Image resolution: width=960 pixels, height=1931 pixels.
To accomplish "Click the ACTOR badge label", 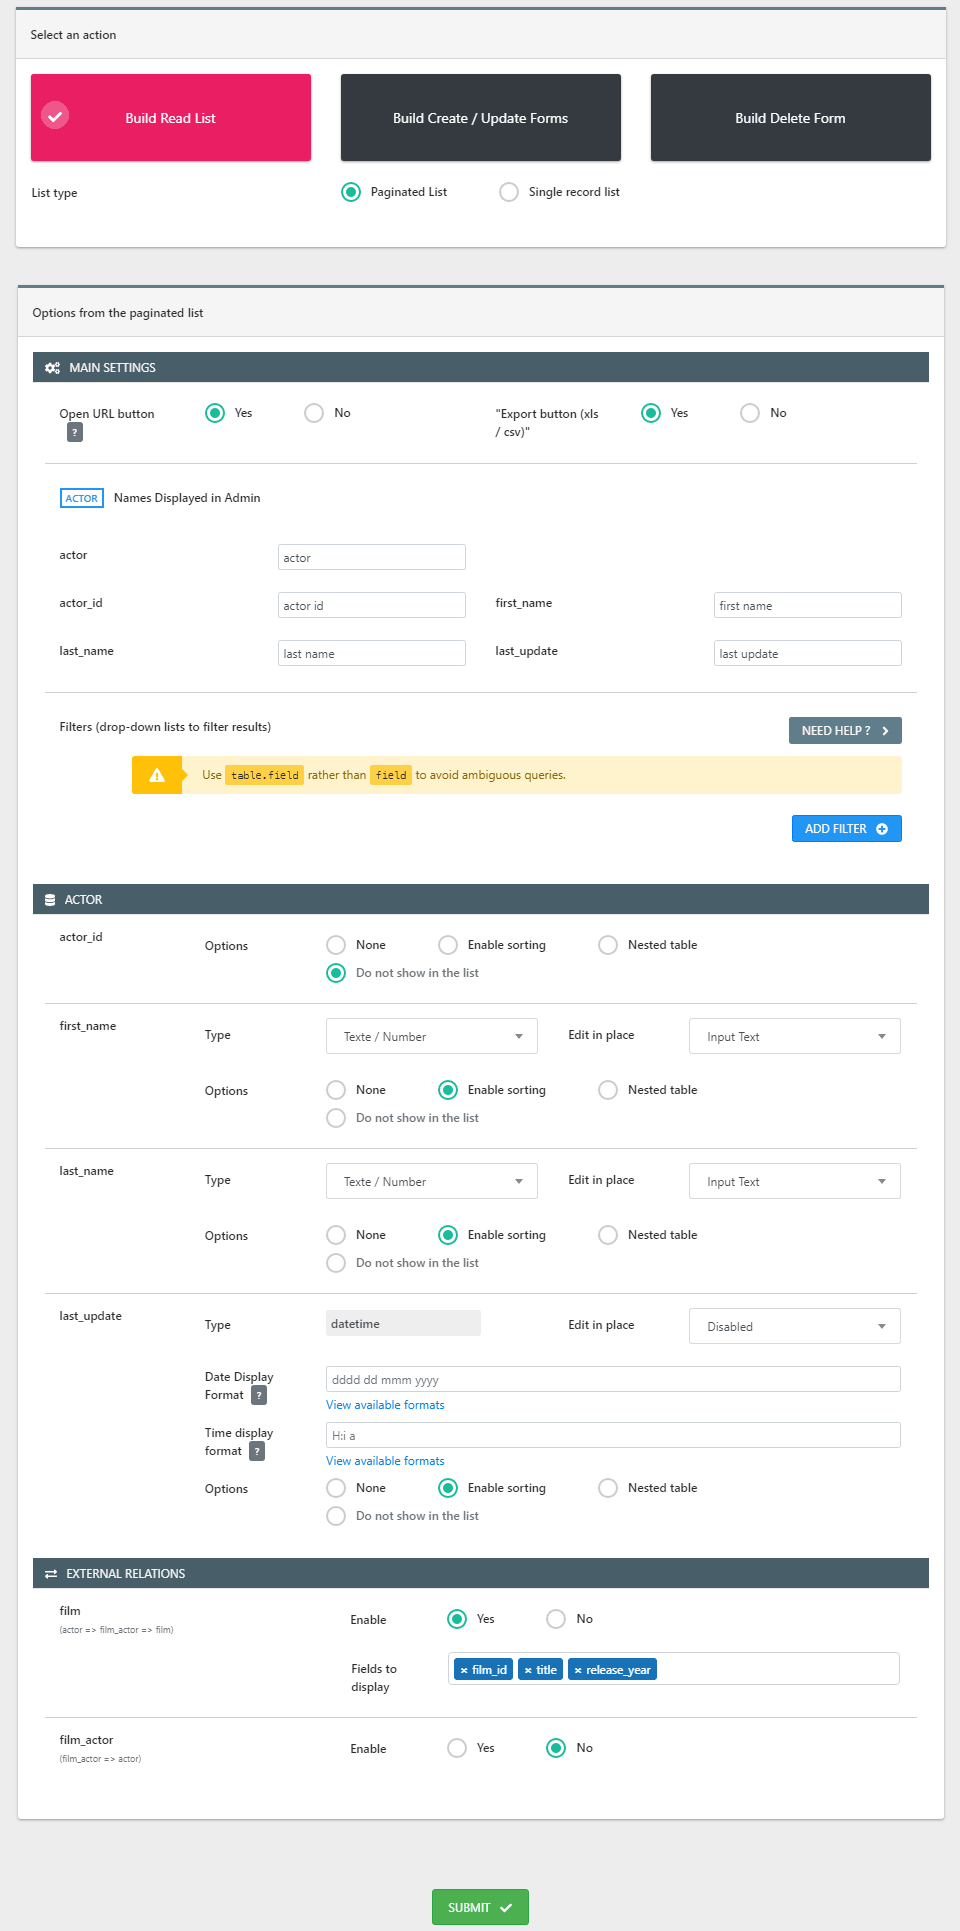I will [82, 498].
